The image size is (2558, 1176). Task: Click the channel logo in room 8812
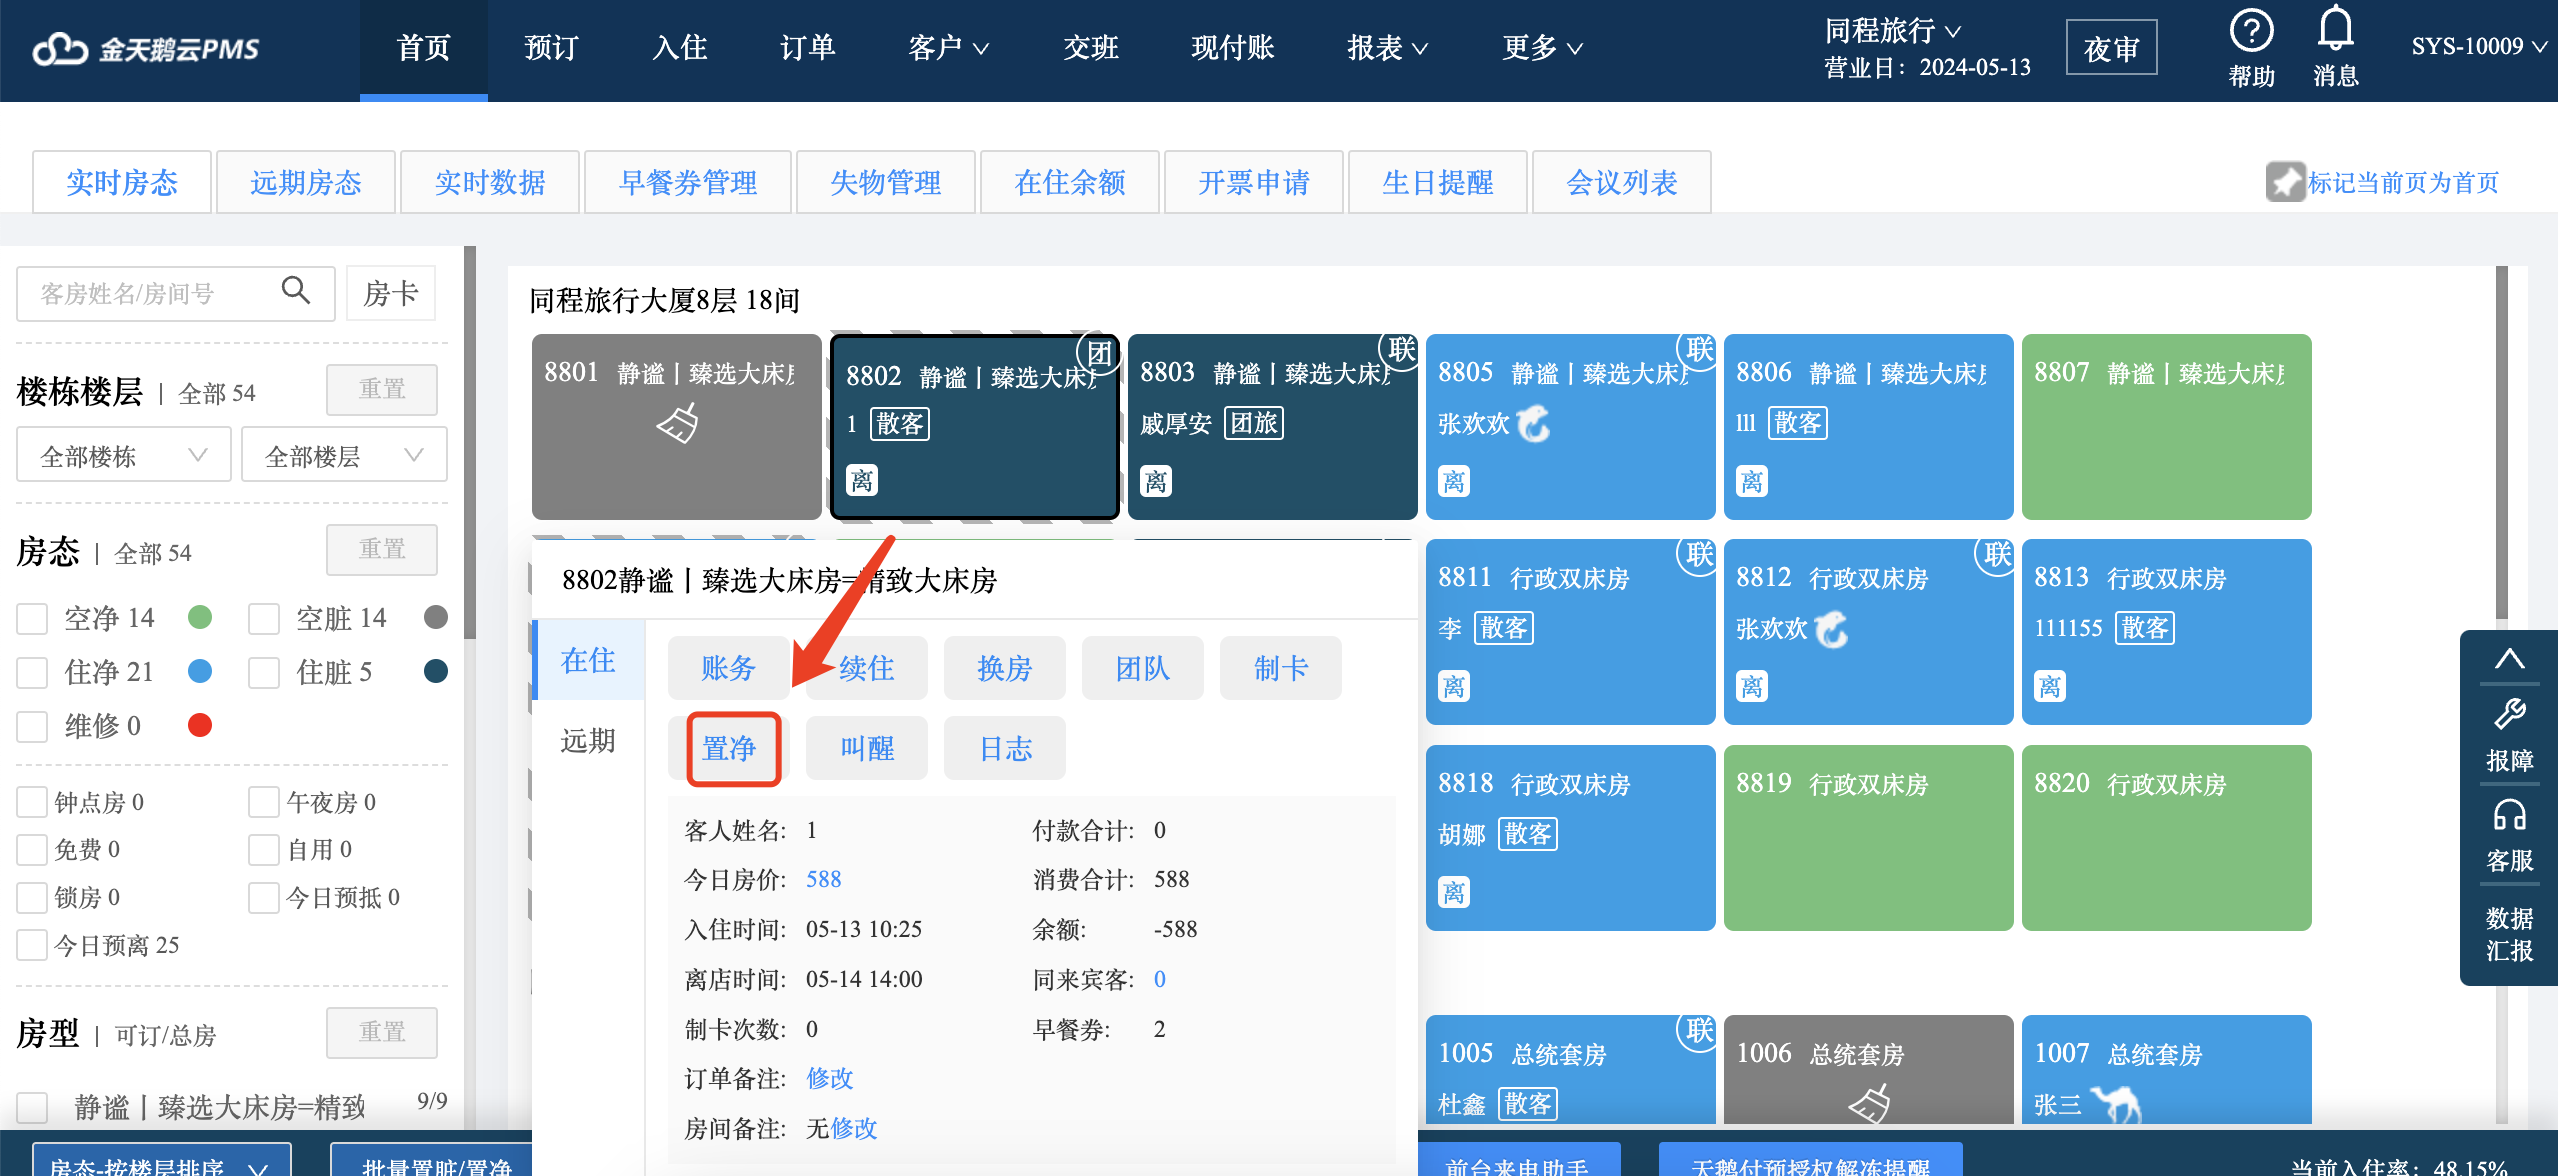click(x=1831, y=629)
